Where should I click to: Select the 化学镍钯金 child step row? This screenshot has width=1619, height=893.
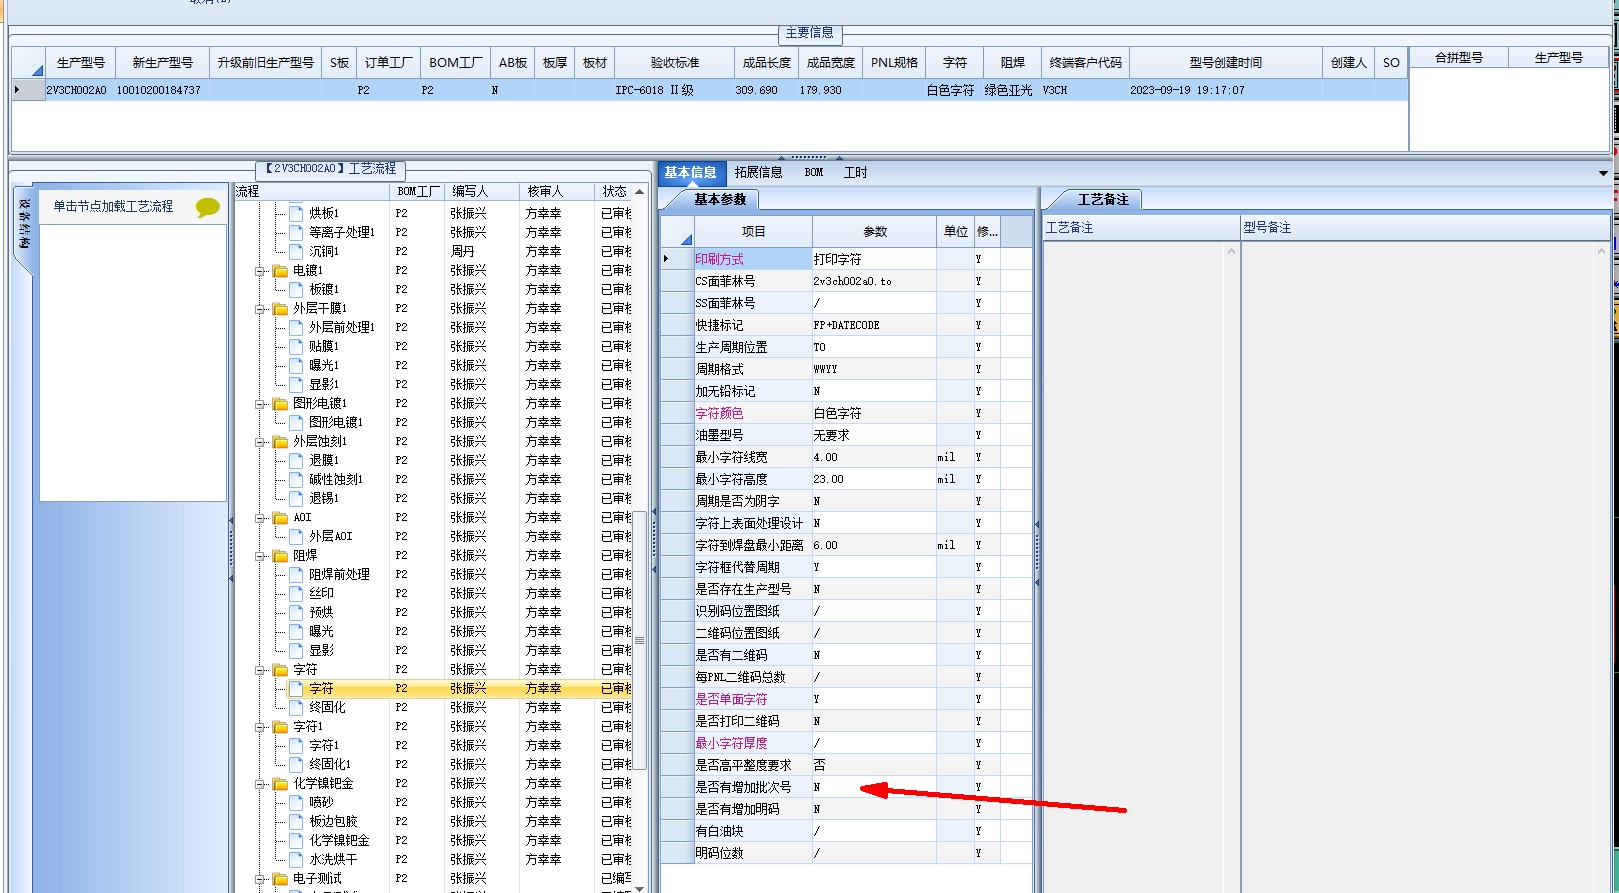point(339,840)
